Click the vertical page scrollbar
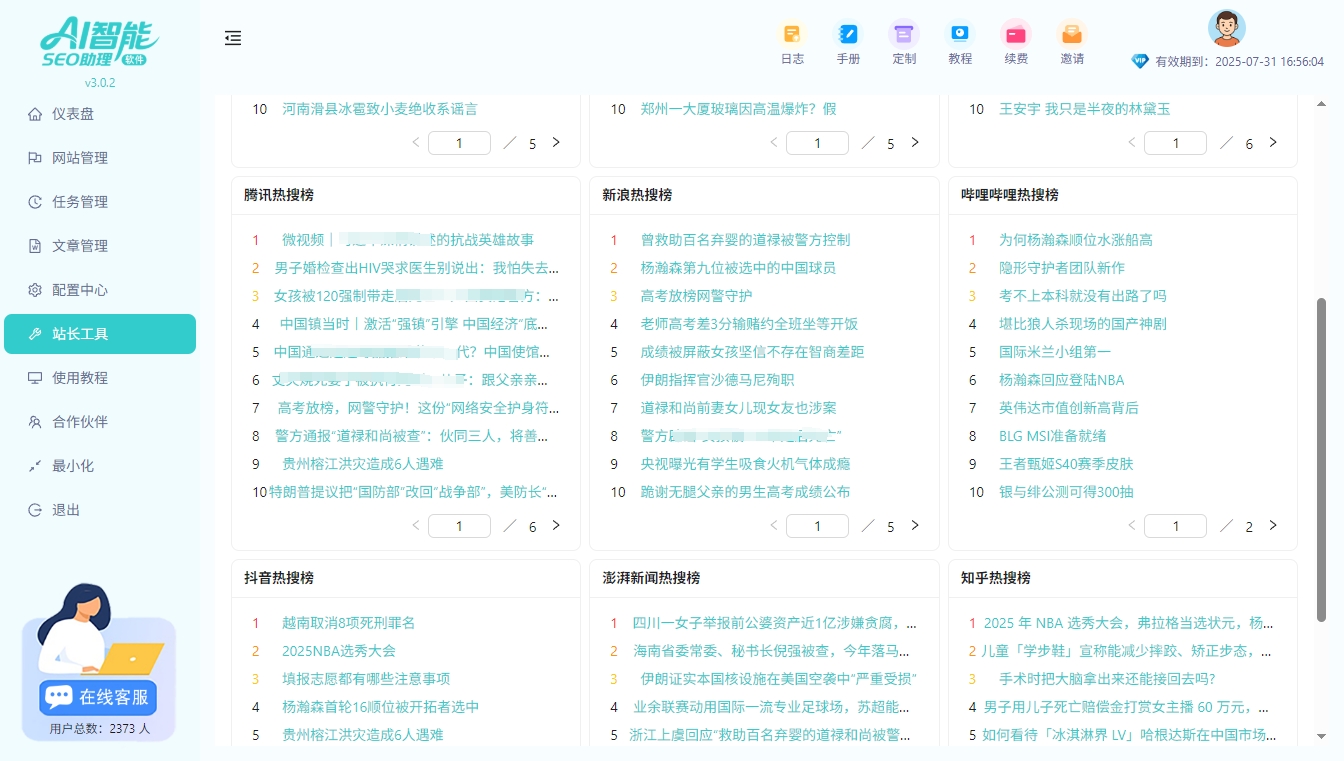Screen dimensions: 1344x761 [1320, 460]
